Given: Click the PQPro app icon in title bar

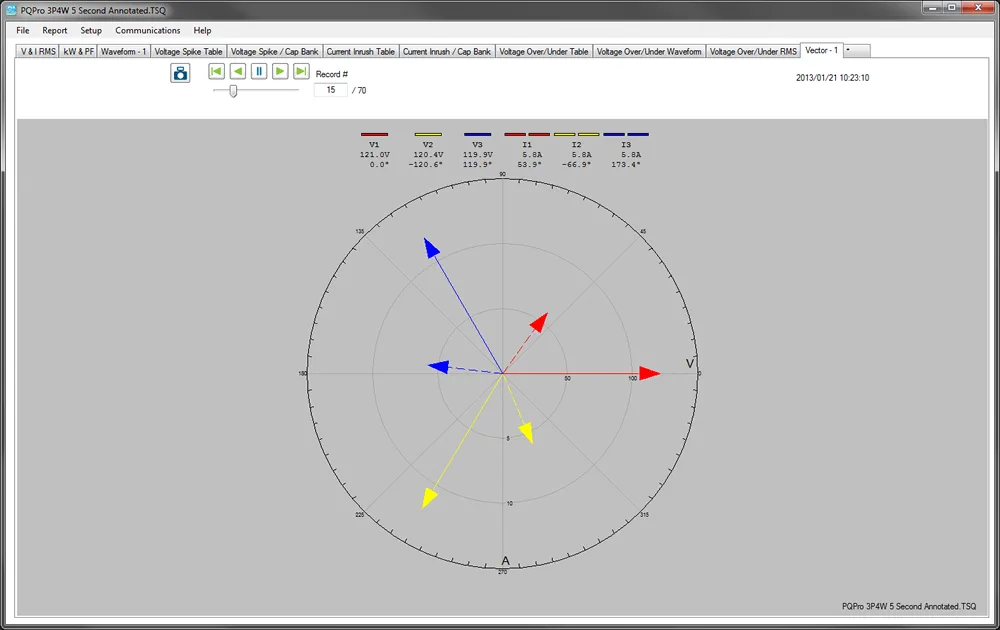Looking at the screenshot, I should pos(11,10).
